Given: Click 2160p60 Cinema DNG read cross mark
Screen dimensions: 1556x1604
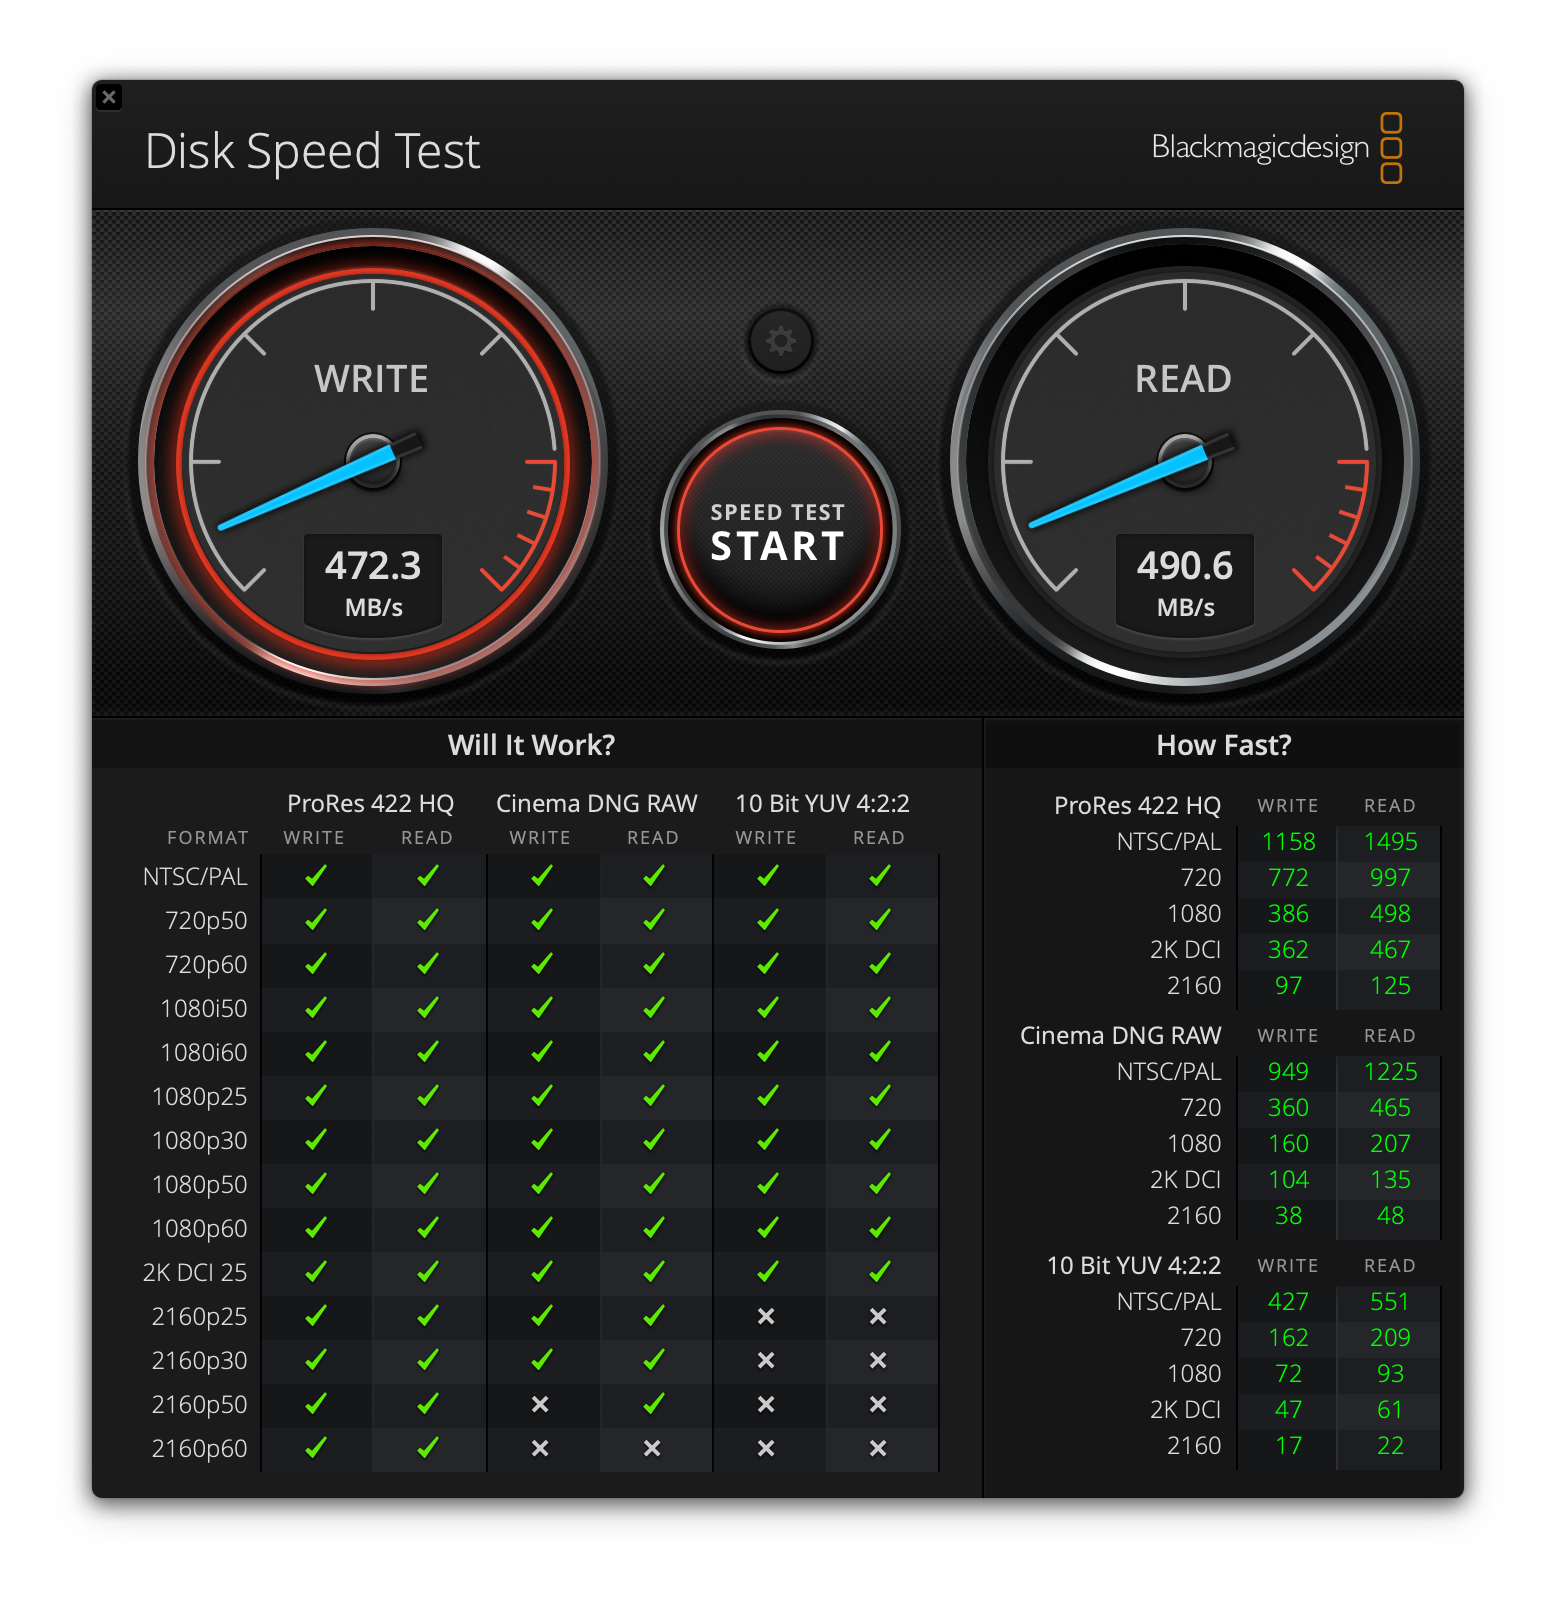Looking at the screenshot, I should (652, 1449).
